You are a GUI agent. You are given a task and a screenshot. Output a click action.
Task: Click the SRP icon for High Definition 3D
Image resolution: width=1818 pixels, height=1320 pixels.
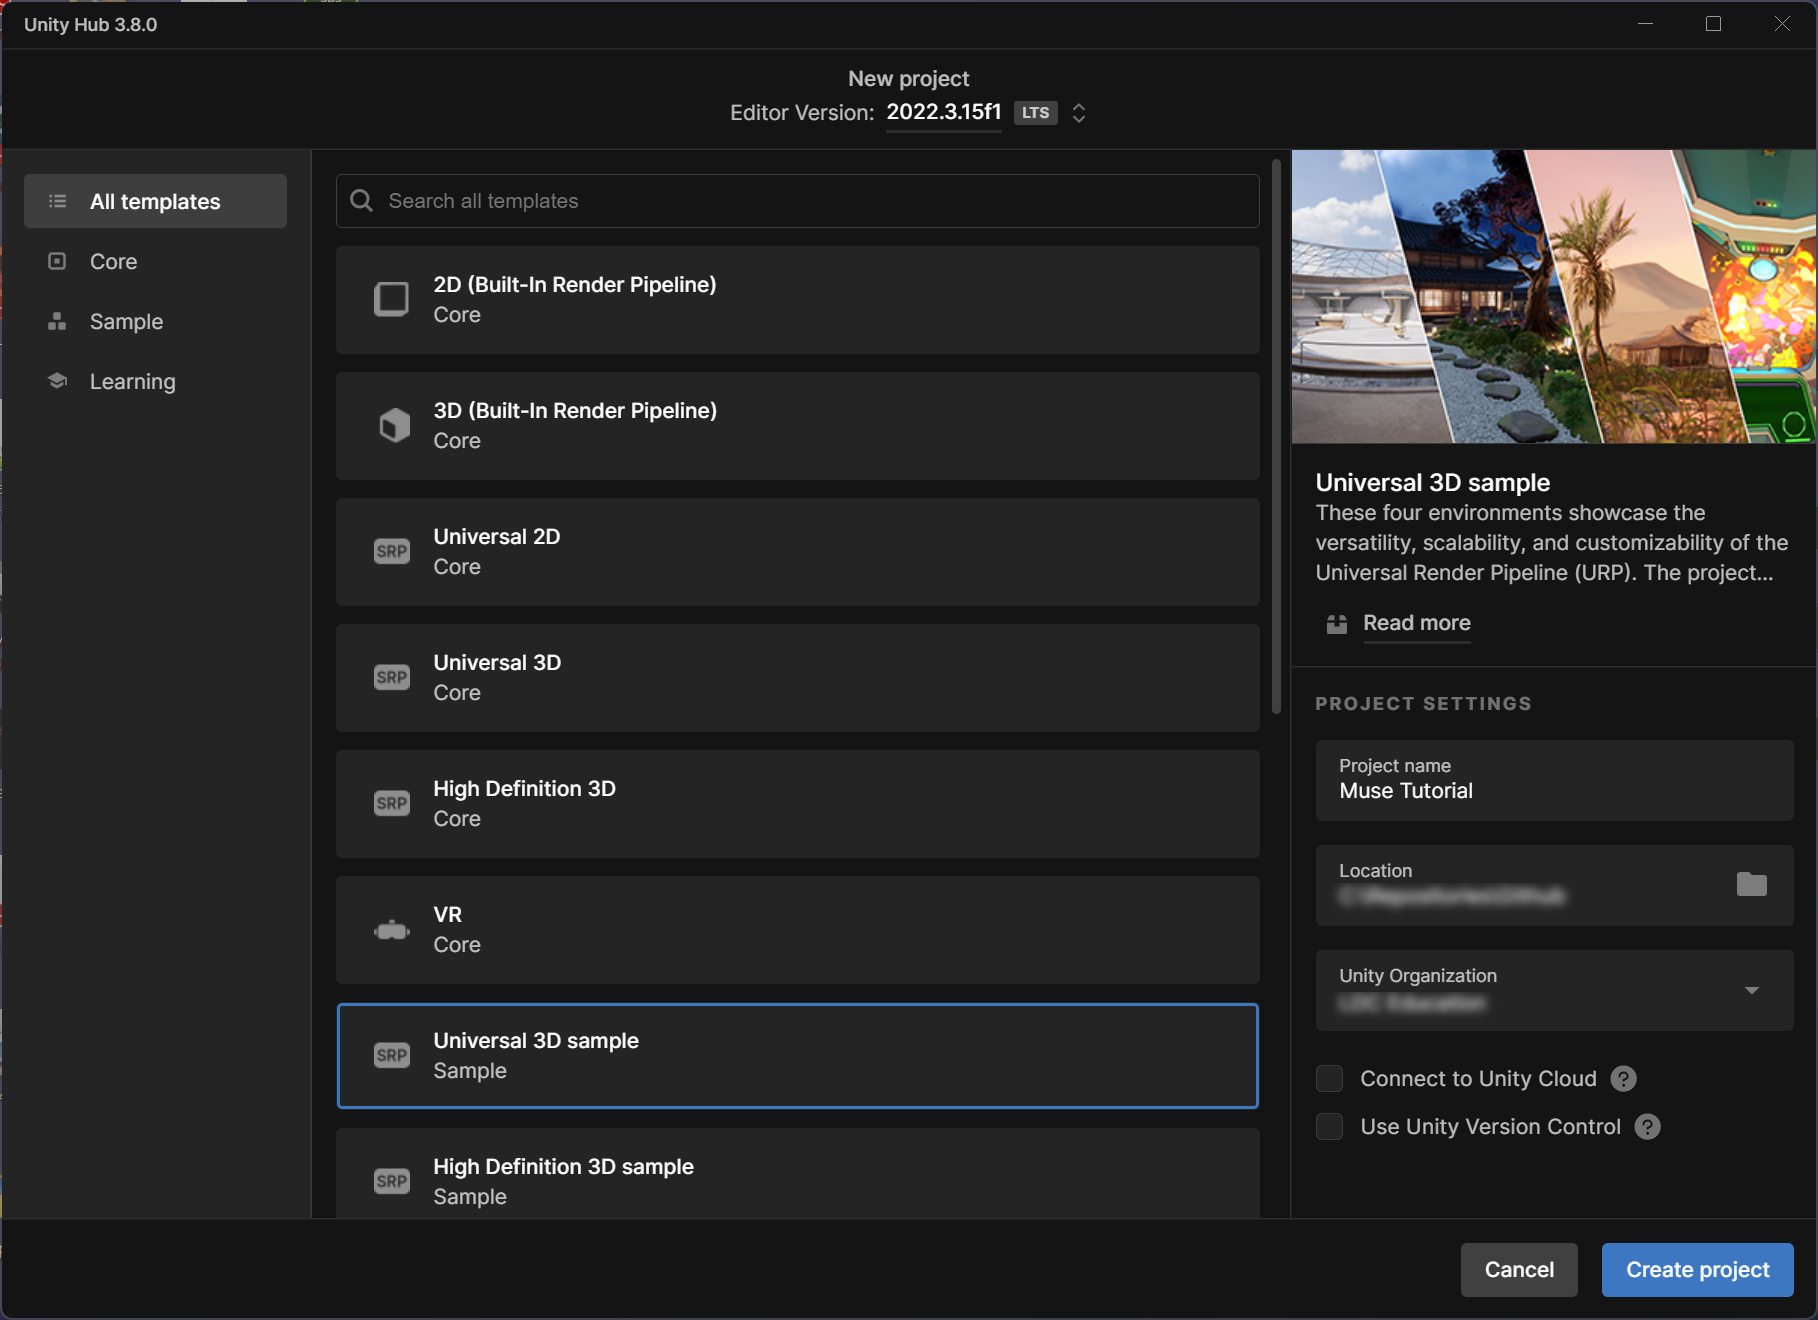[x=391, y=803]
